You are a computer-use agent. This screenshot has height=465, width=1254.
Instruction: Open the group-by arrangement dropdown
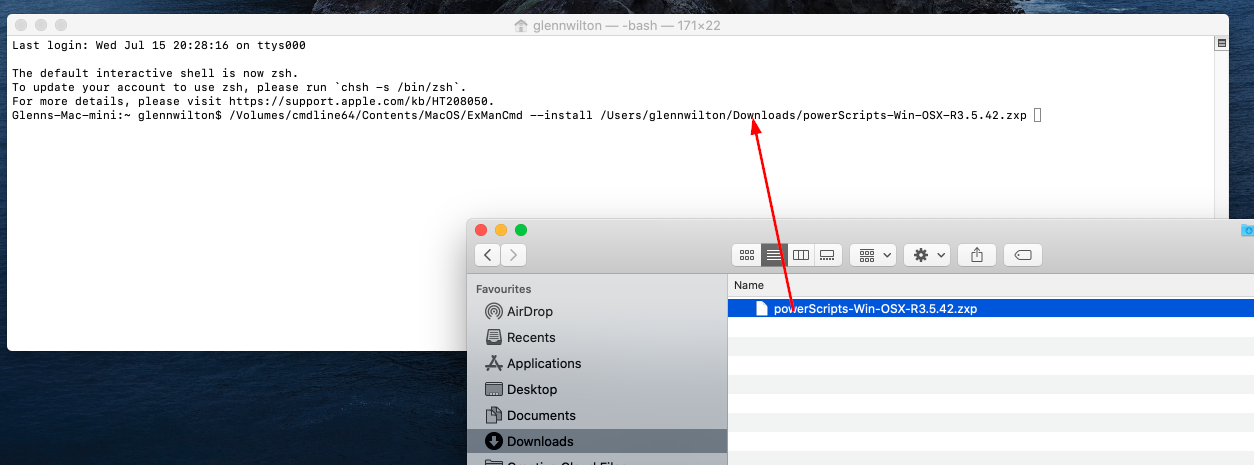[x=873, y=255]
